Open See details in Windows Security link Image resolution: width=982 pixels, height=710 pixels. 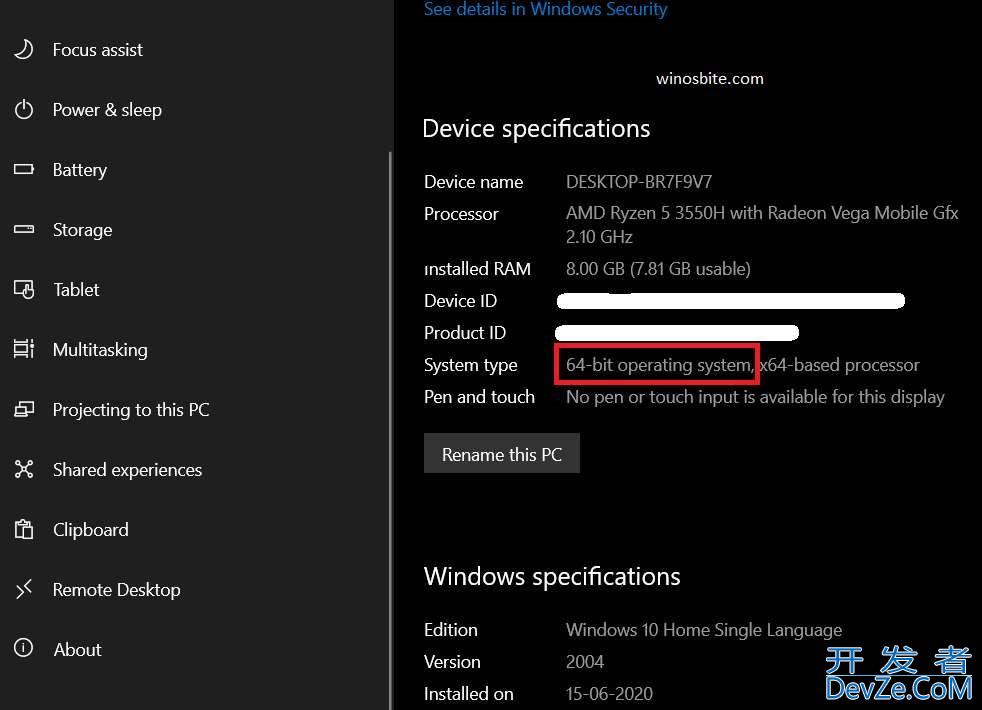[545, 9]
